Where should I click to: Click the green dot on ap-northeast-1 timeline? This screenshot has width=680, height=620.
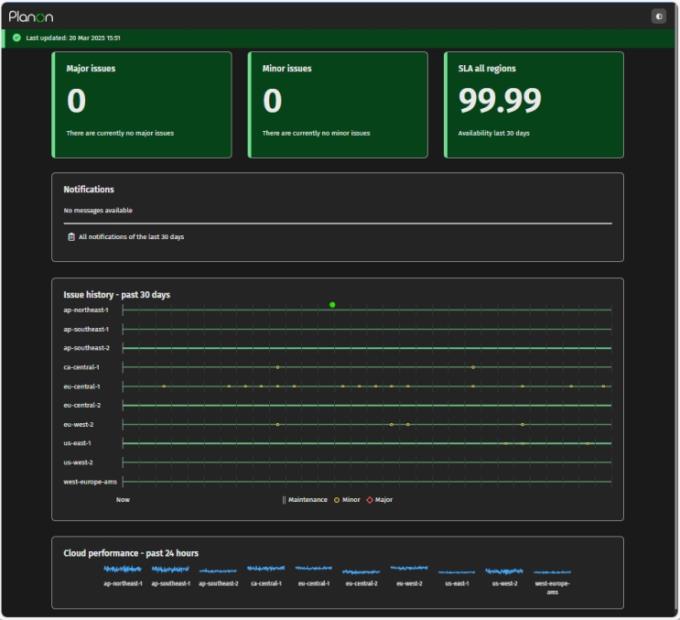(332, 305)
